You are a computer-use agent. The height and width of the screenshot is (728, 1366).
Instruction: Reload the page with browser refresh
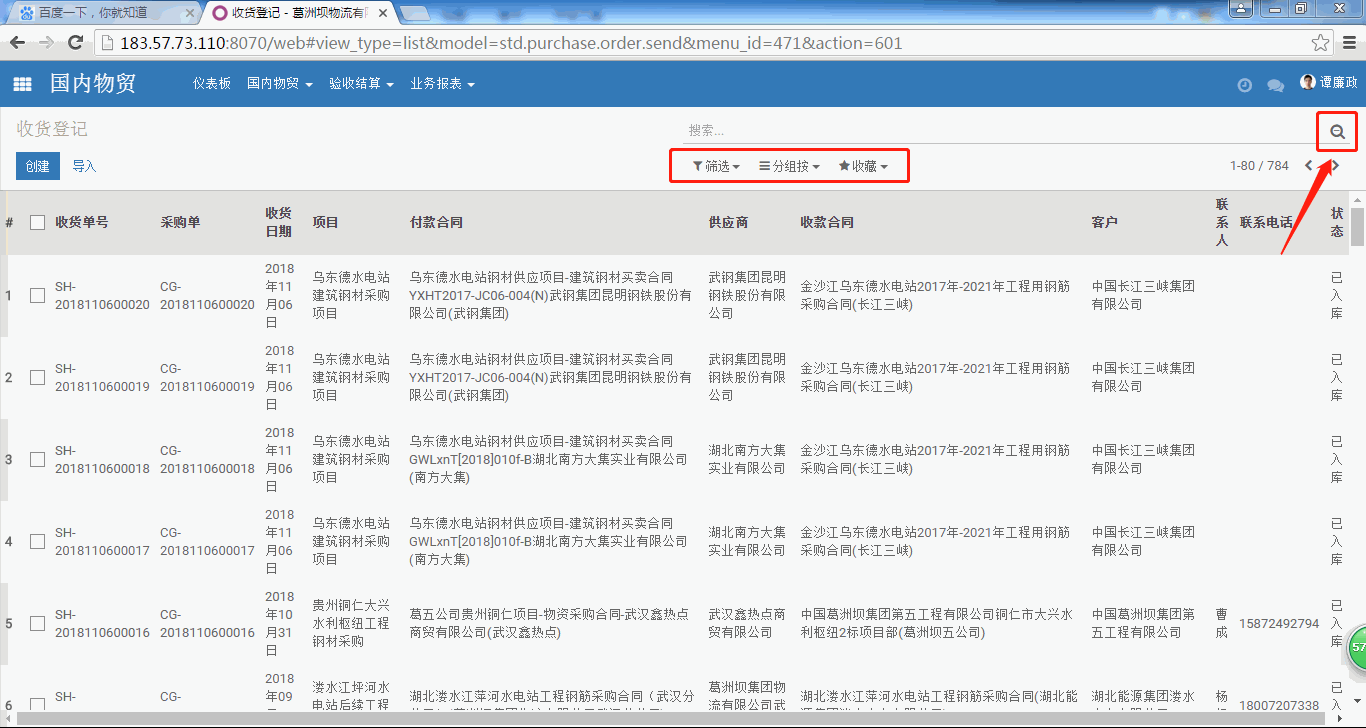(75, 43)
